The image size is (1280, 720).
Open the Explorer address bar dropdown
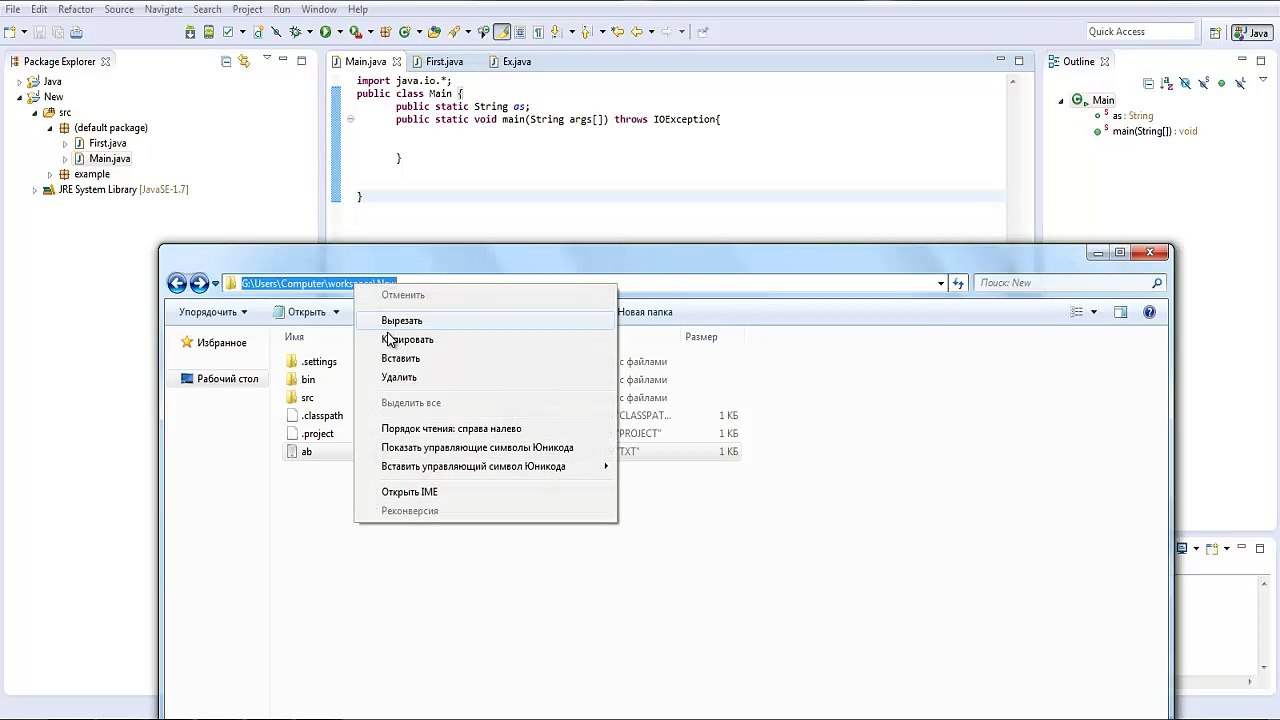(940, 283)
